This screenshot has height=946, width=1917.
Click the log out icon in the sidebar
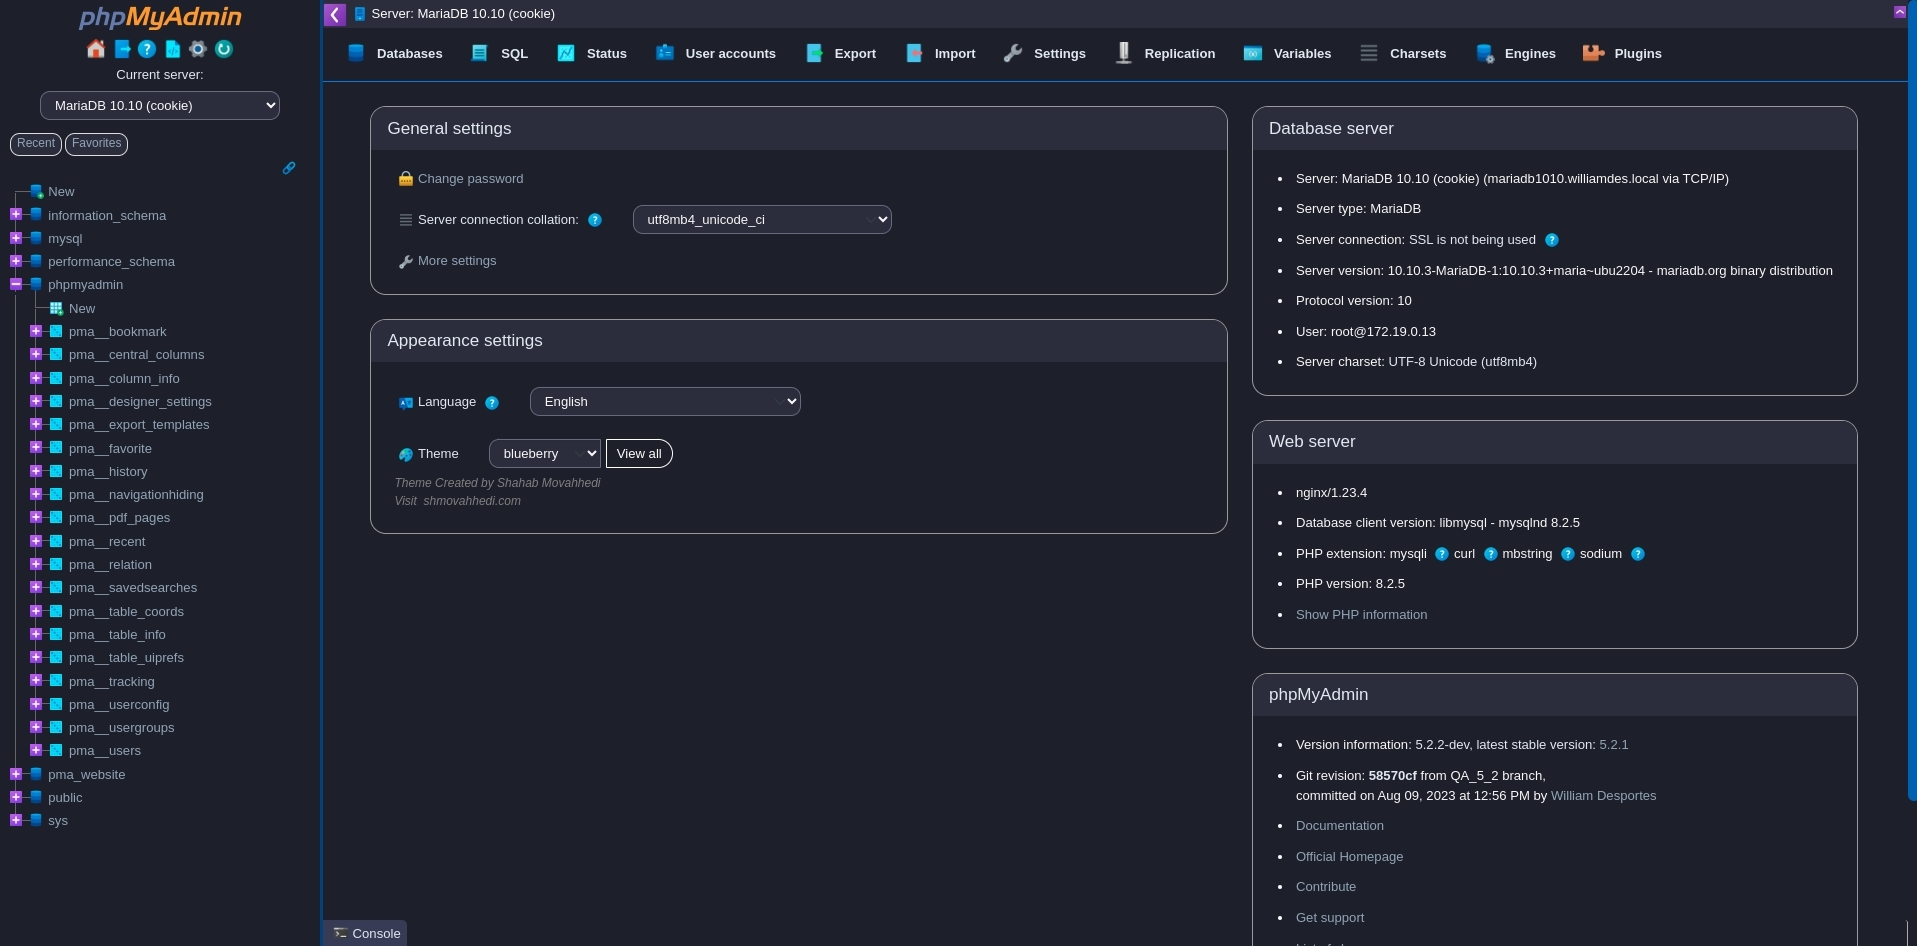(x=122, y=49)
